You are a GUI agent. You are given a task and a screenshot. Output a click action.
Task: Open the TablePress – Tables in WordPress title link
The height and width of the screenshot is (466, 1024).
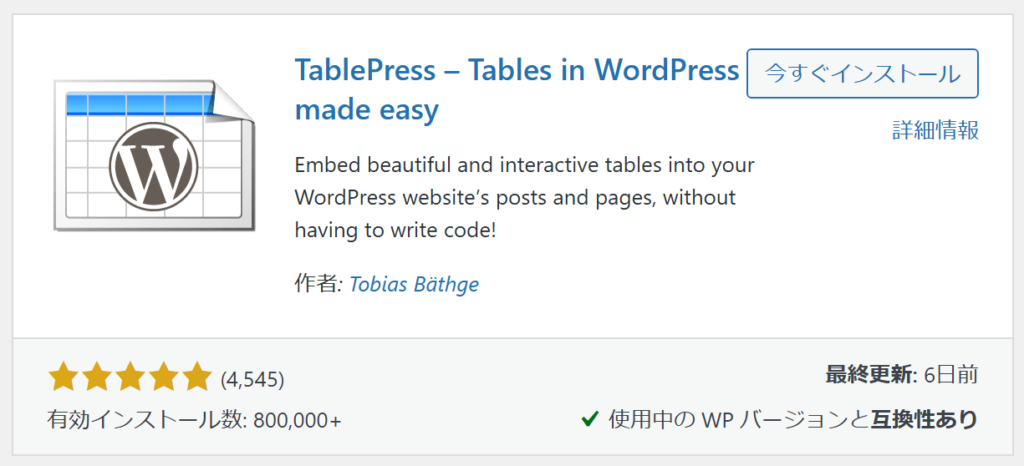click(x=517, y=90)
